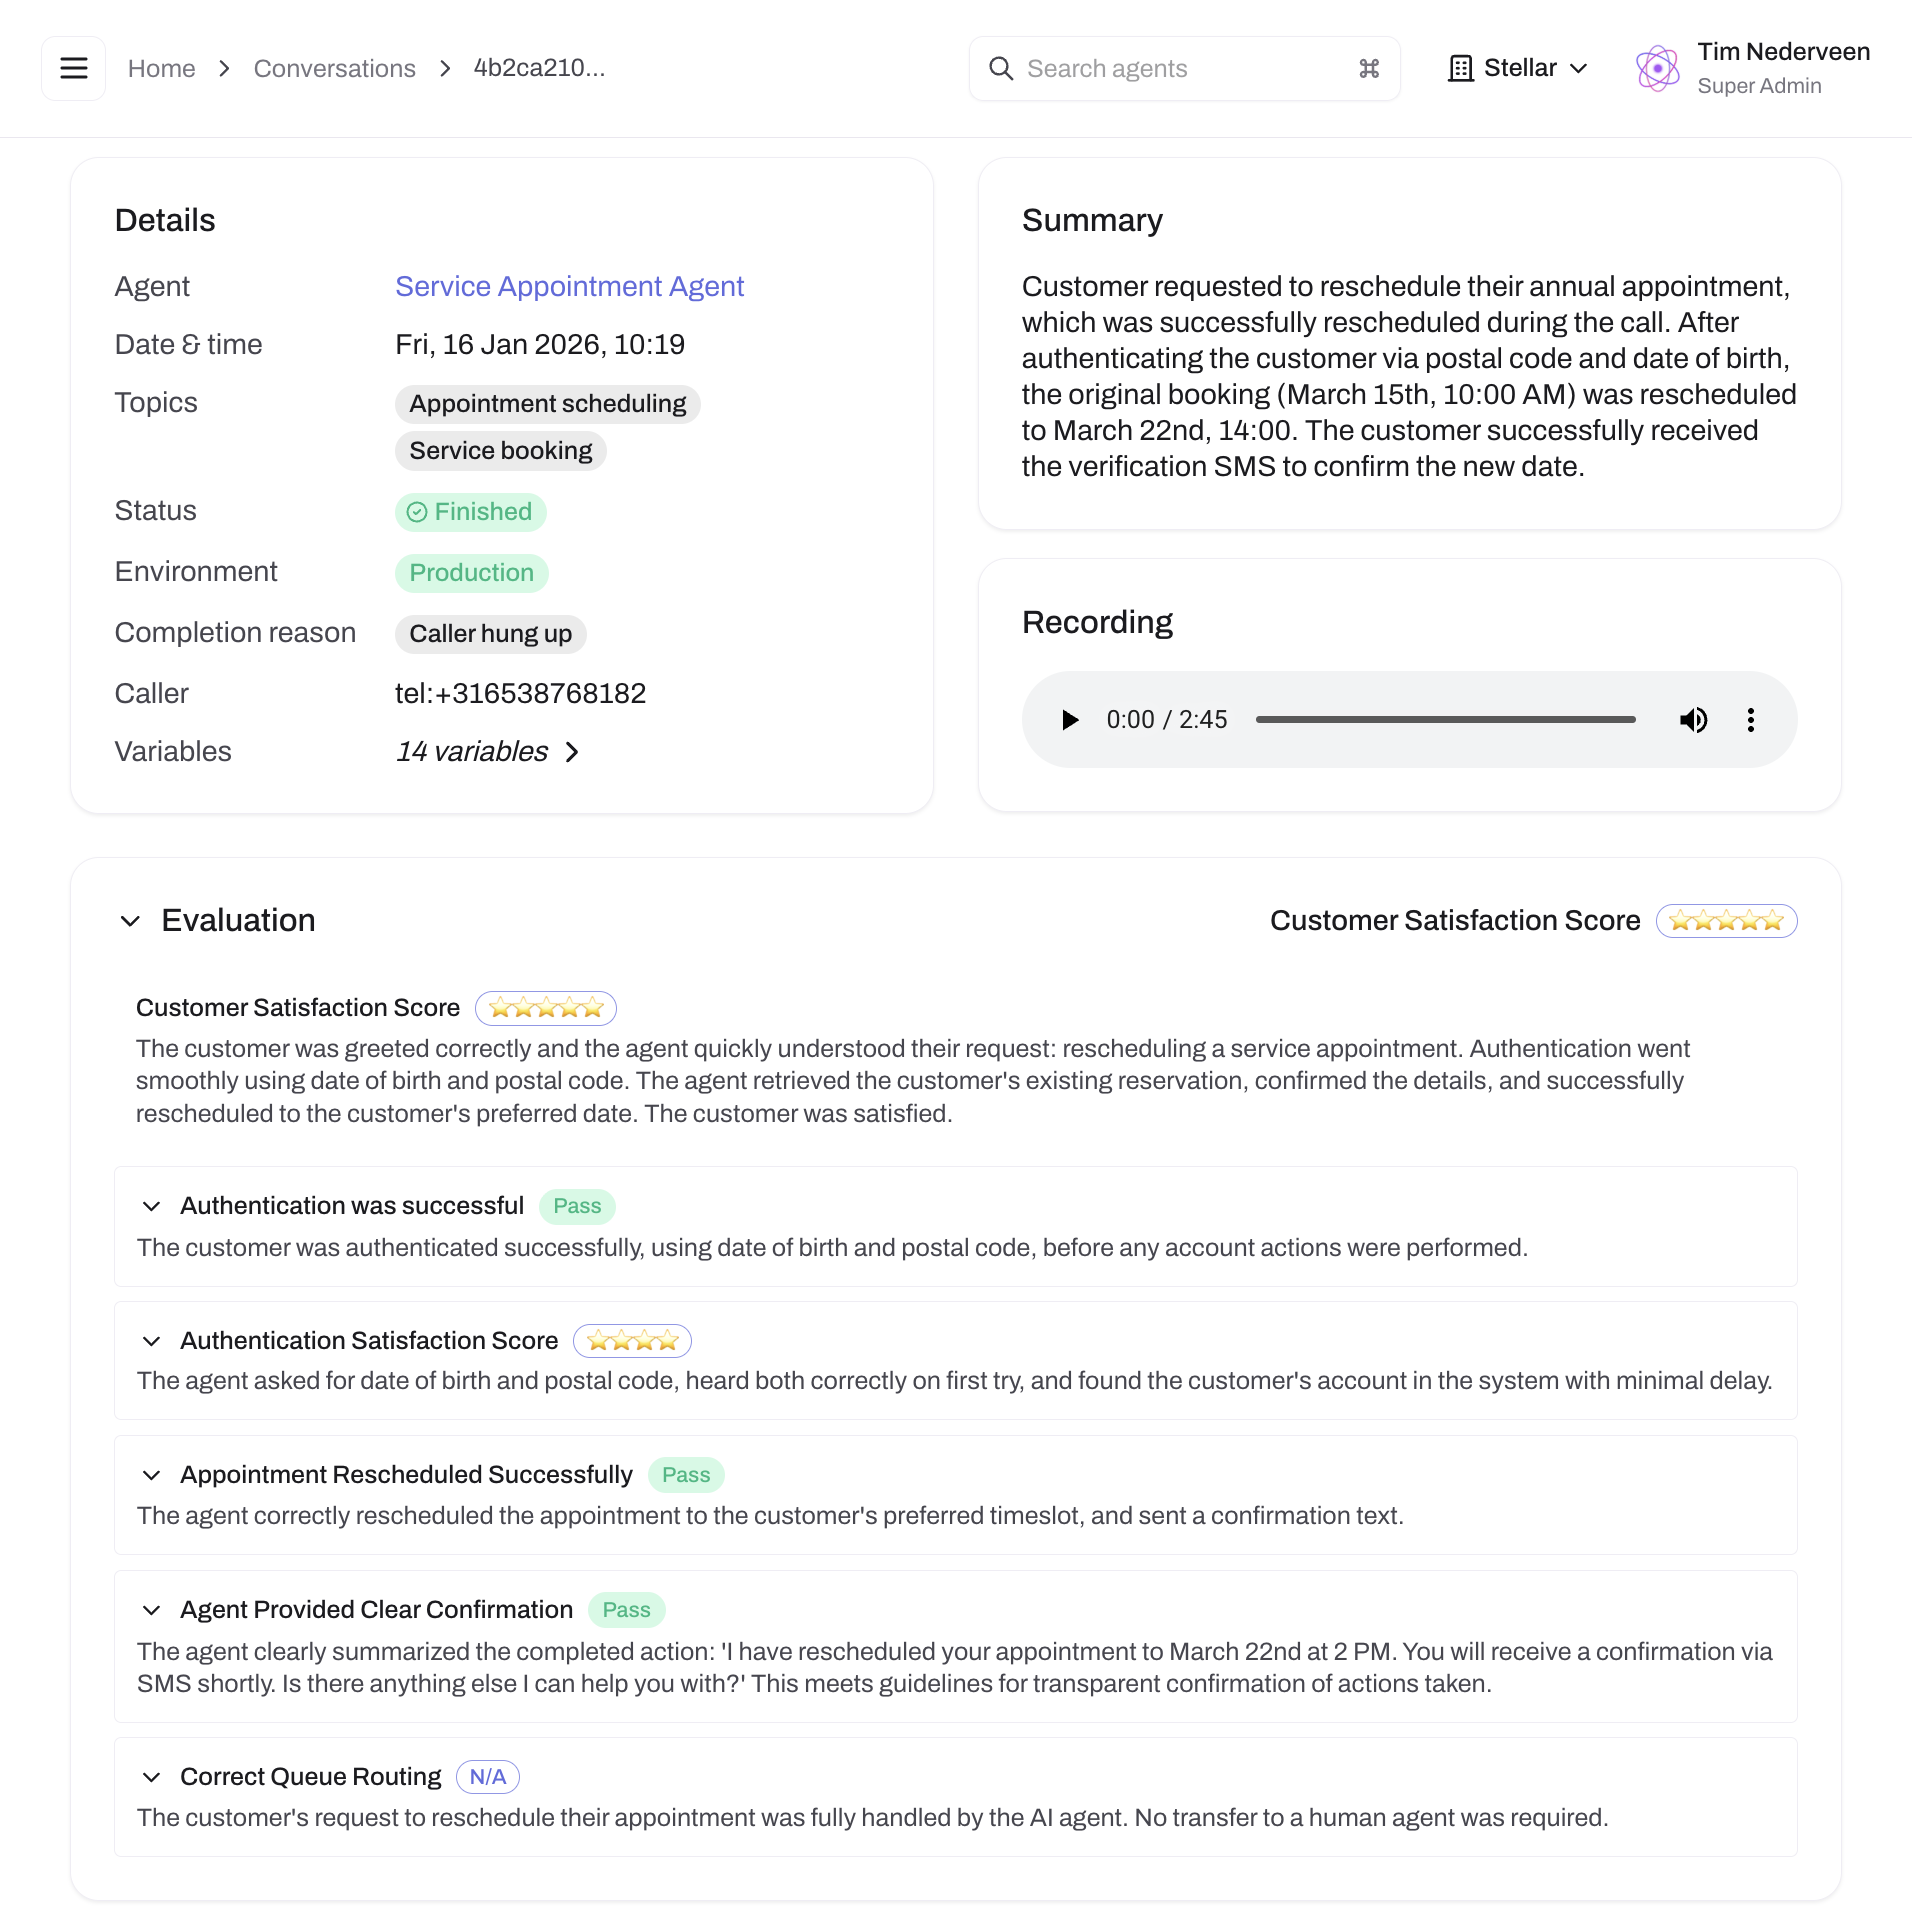
Task: Open the recording's three-dot options menu
Action: pos(1751,719)
